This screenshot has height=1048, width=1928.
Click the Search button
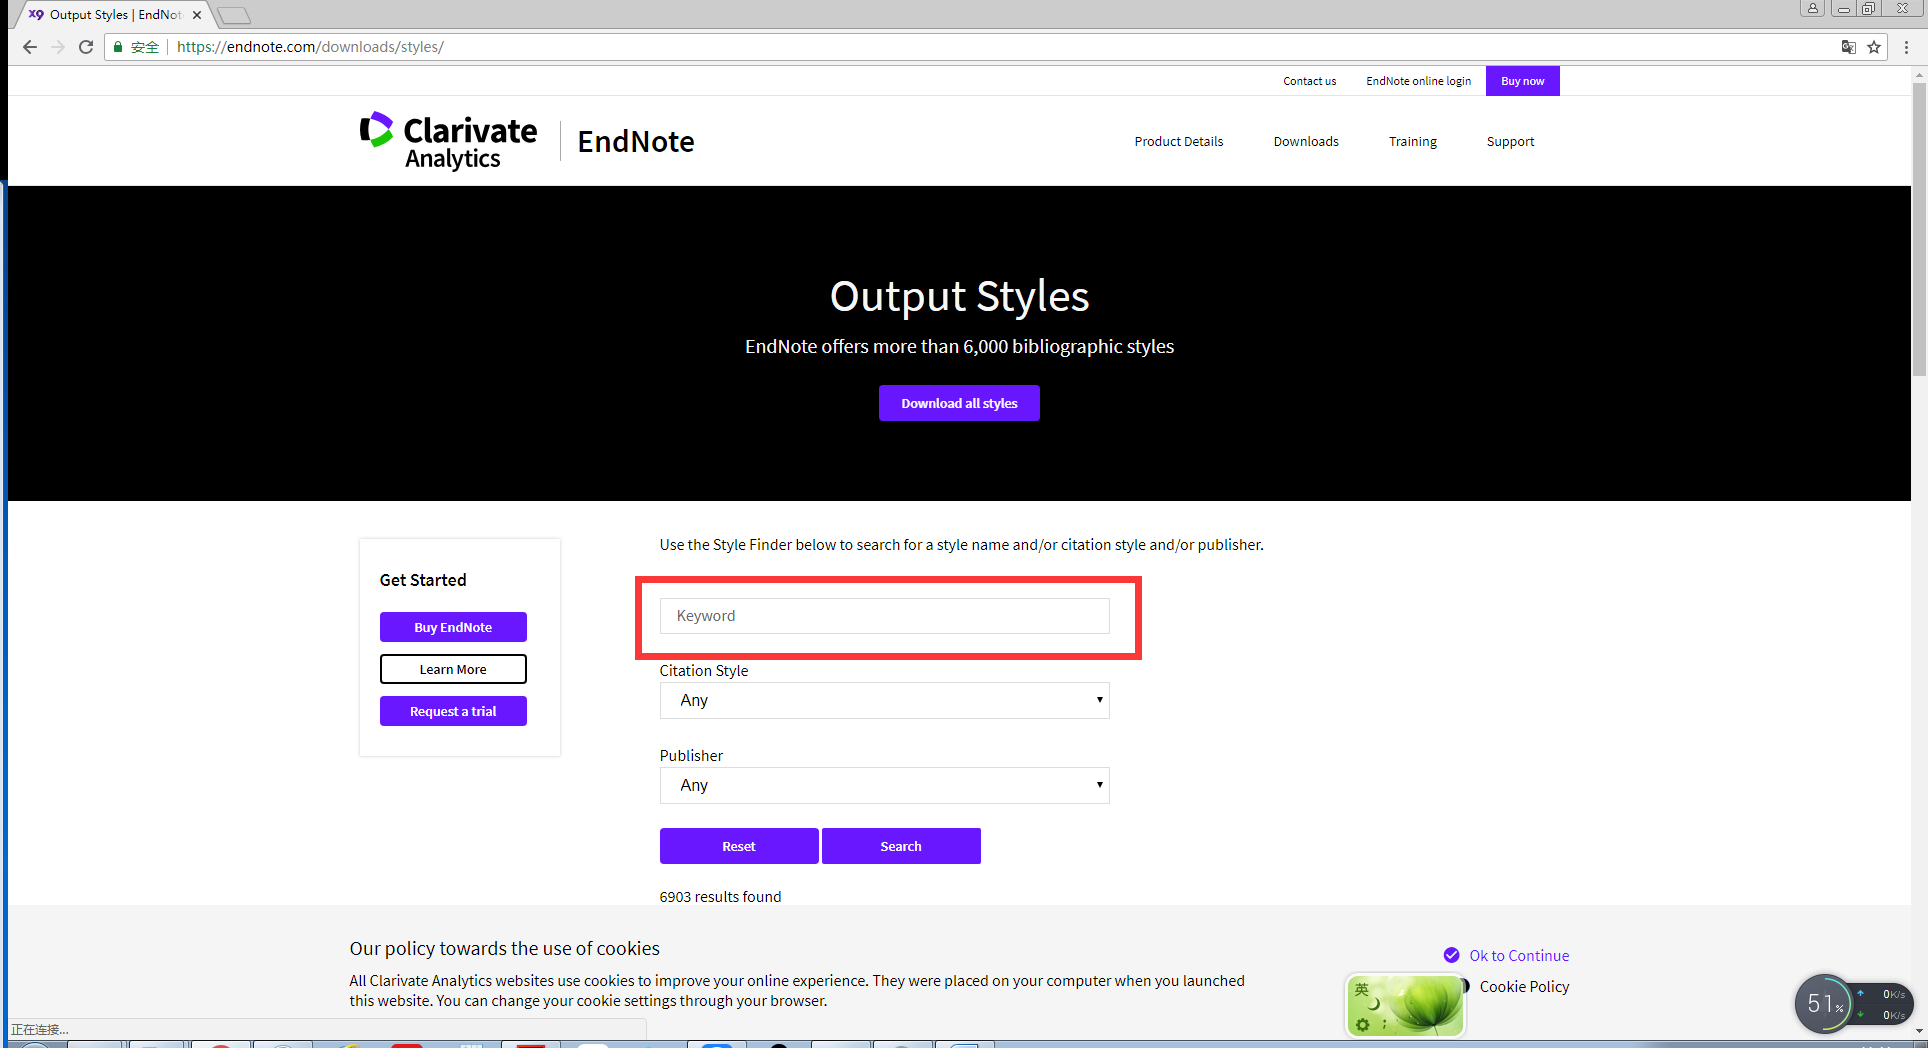pos(901,846)
